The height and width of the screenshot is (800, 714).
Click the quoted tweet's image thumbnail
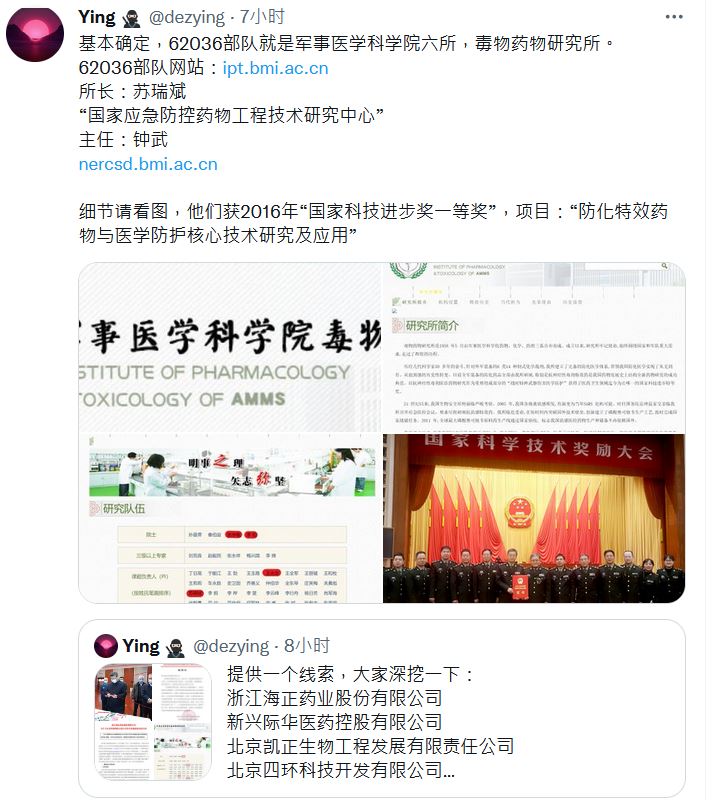pyautogui.click(x=153, y=721)
